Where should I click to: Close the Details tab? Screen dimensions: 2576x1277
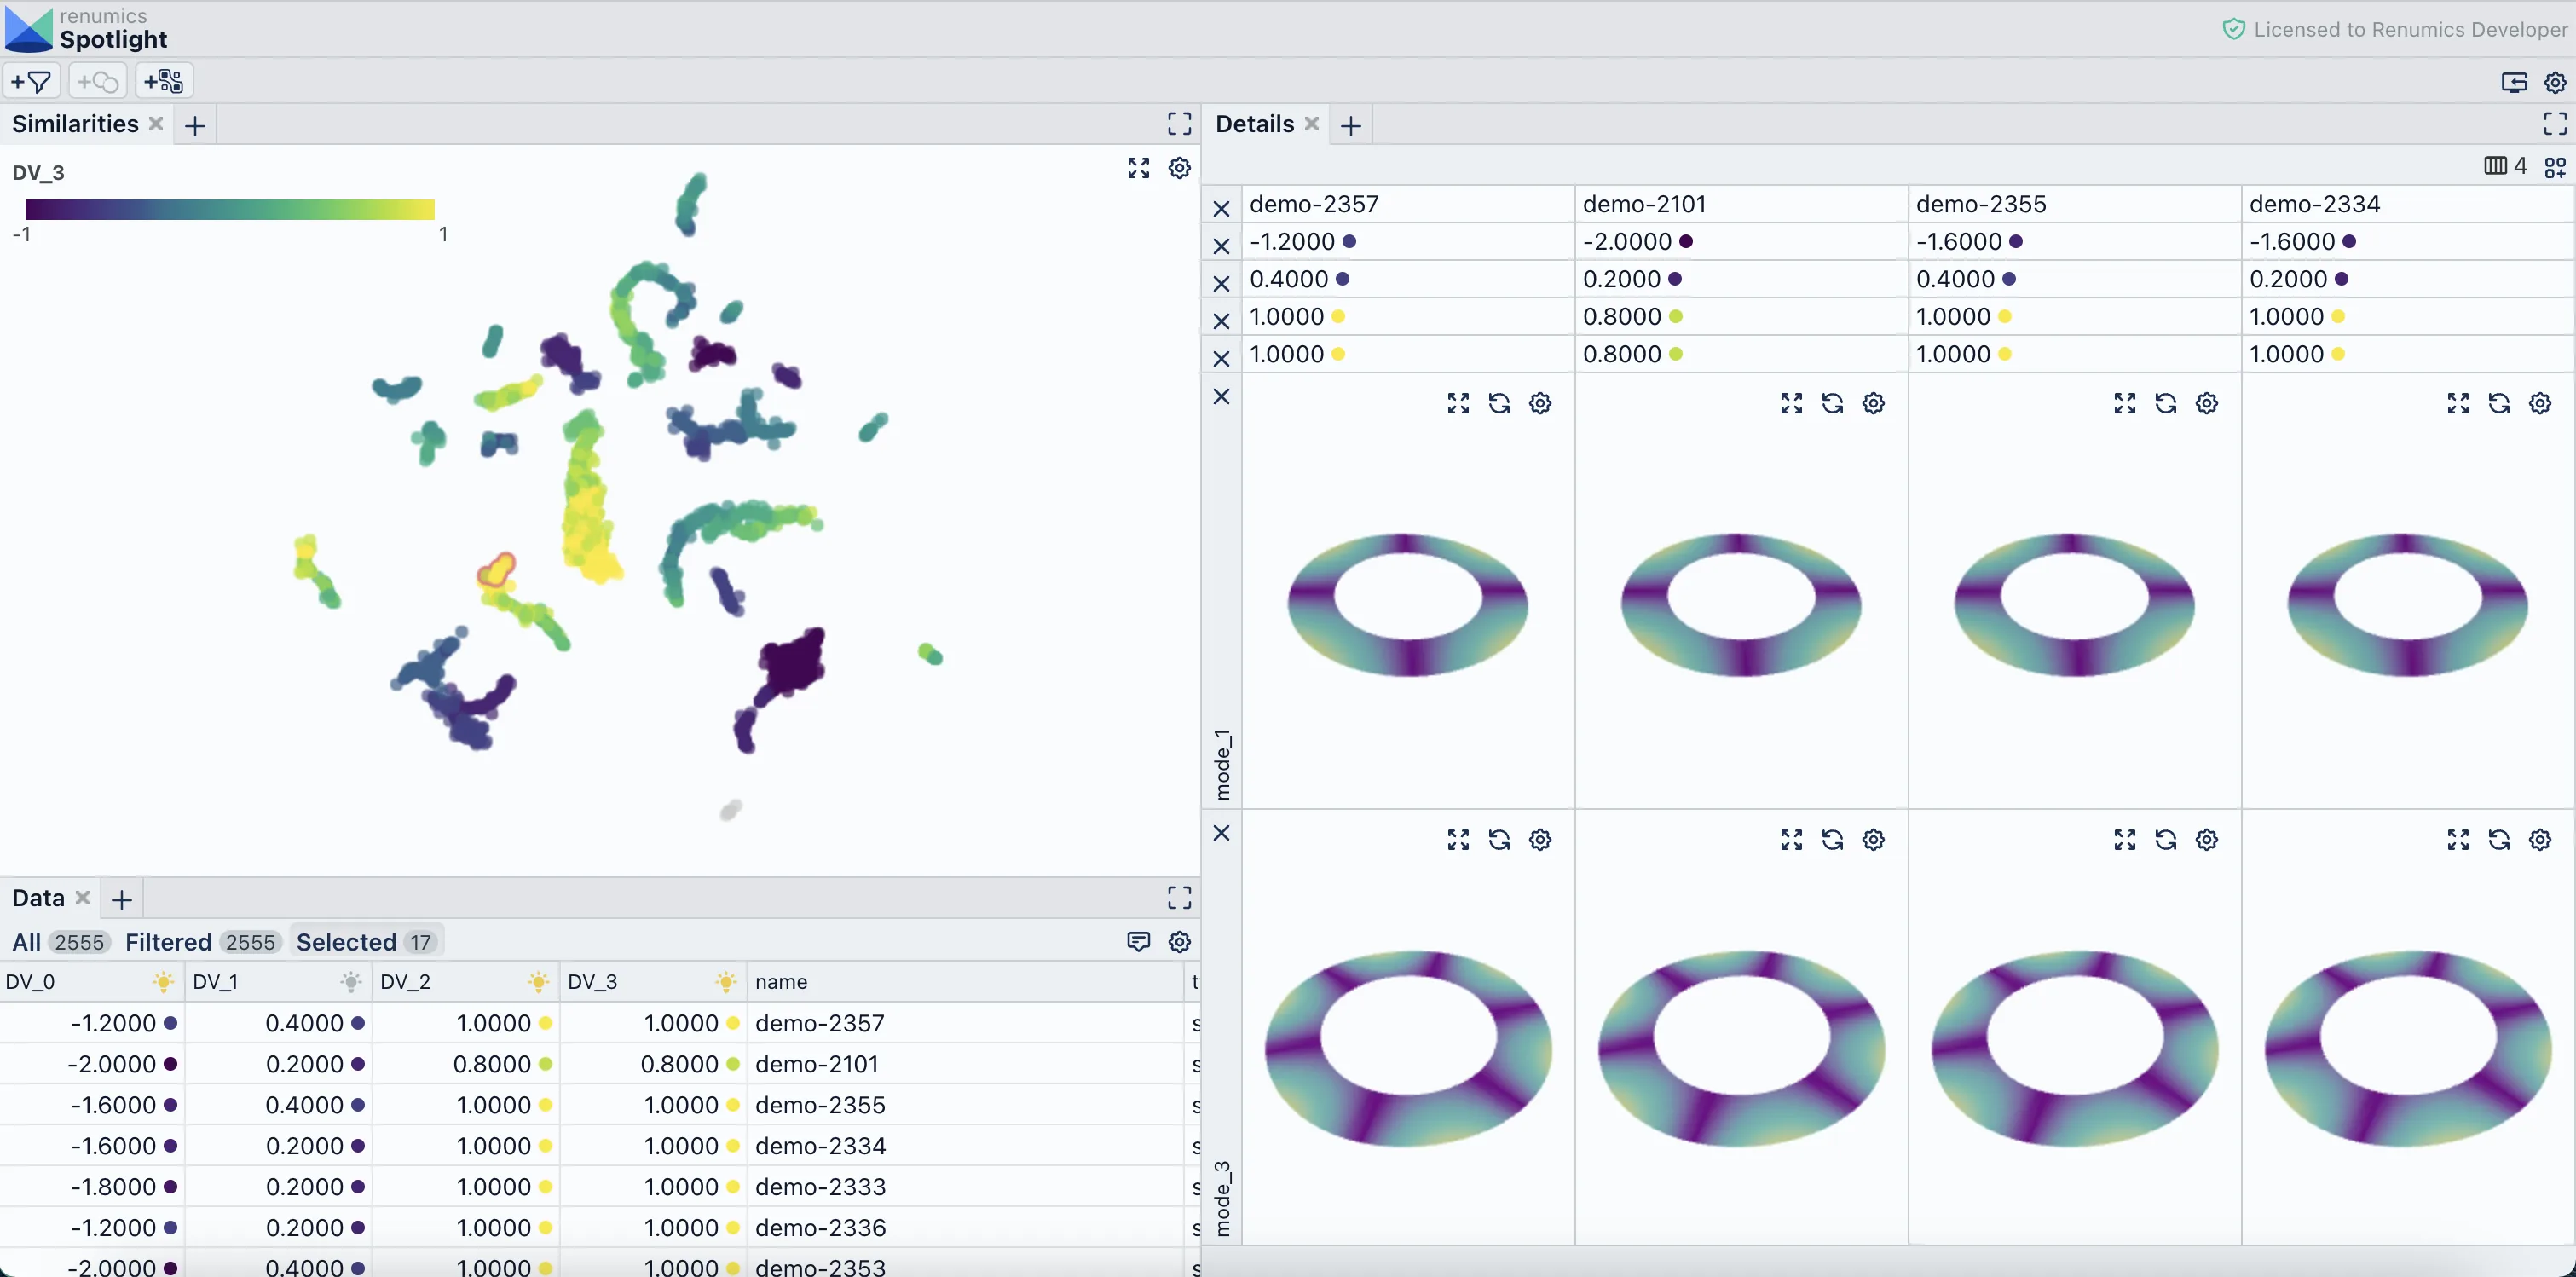[x=1312, y=123]
